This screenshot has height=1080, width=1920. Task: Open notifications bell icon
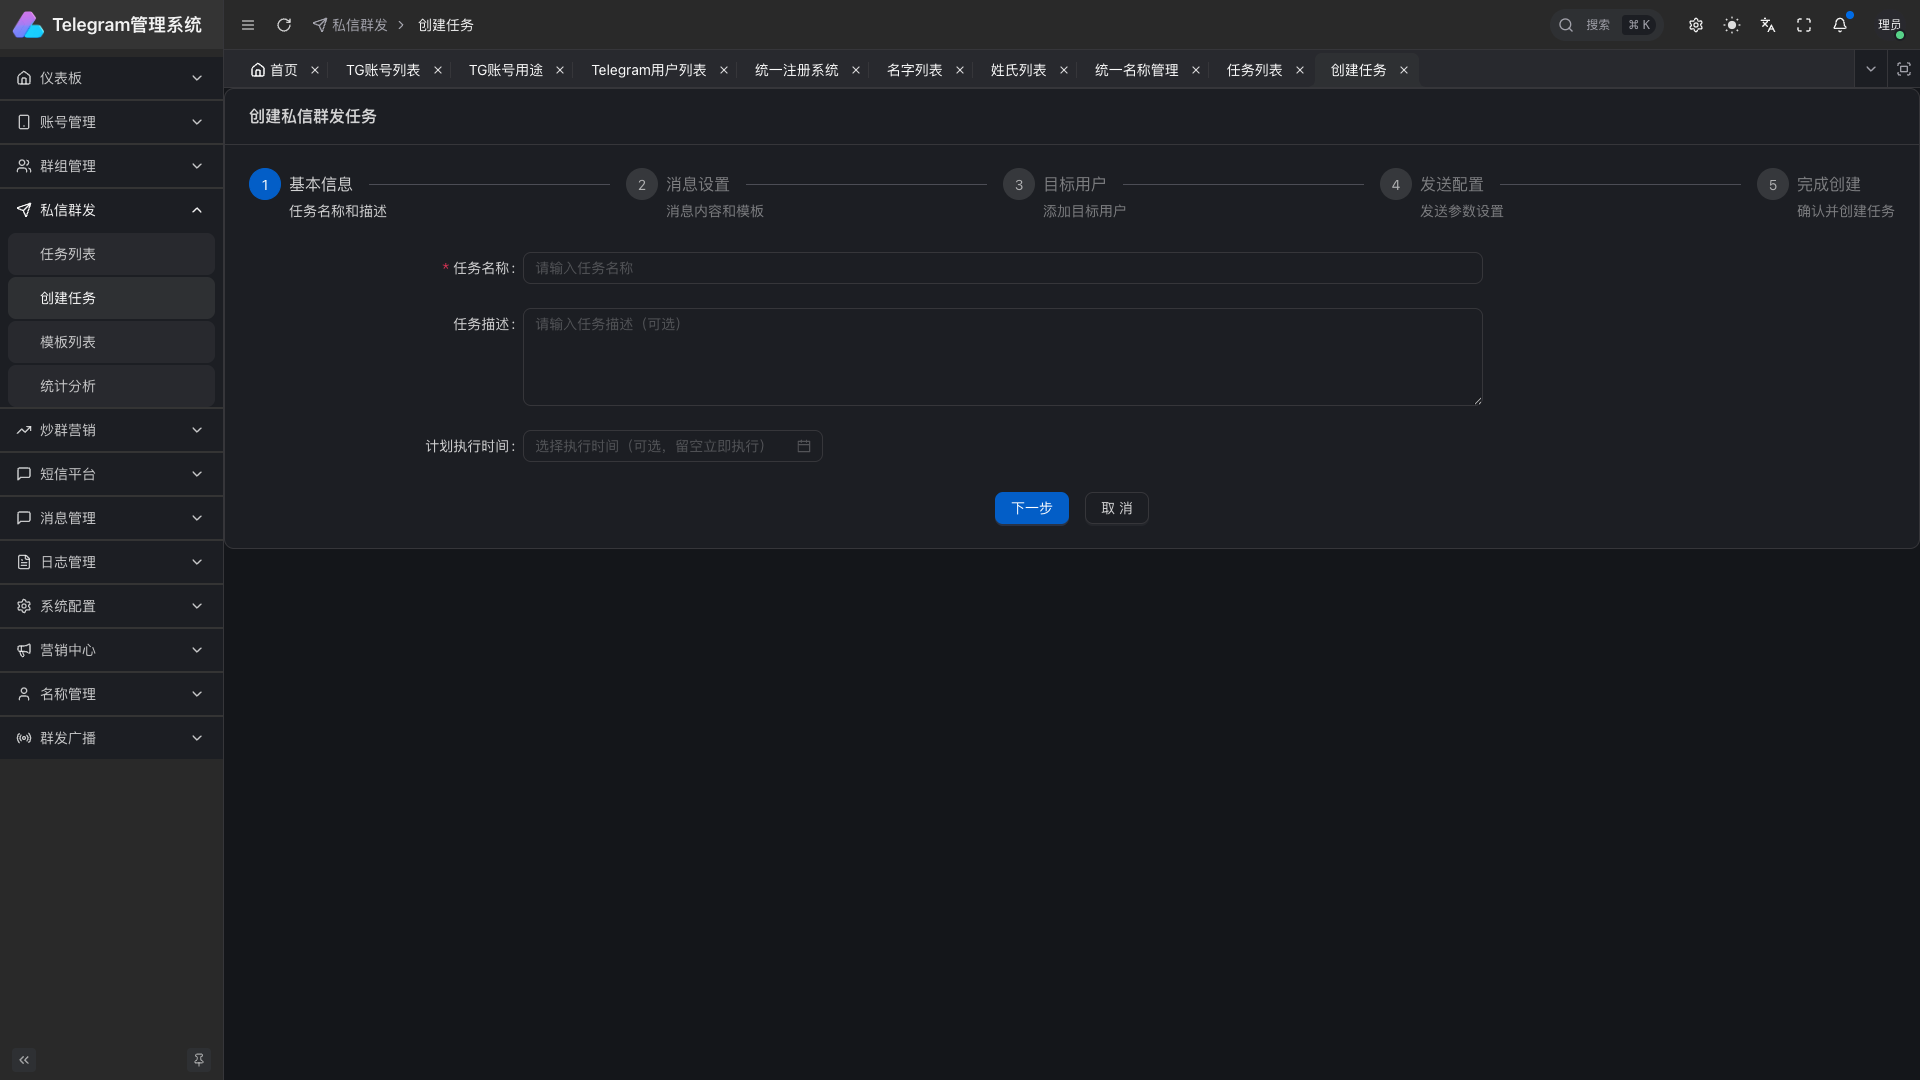point(1840,25)
